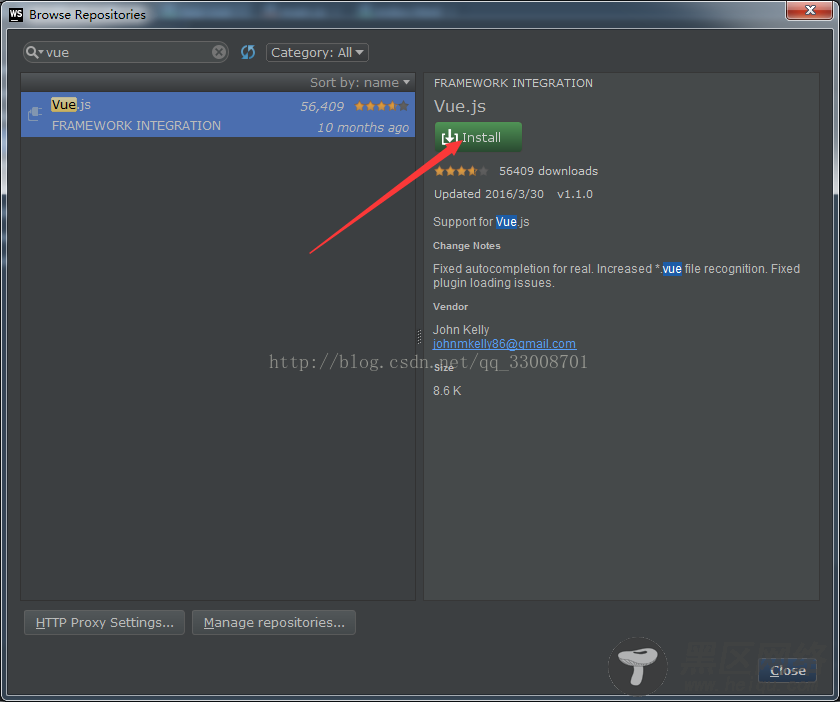Click the Vue.js plugin icon in list
Image resolution: width=840 pixels, height=702 pixels.
click(35, 114)
